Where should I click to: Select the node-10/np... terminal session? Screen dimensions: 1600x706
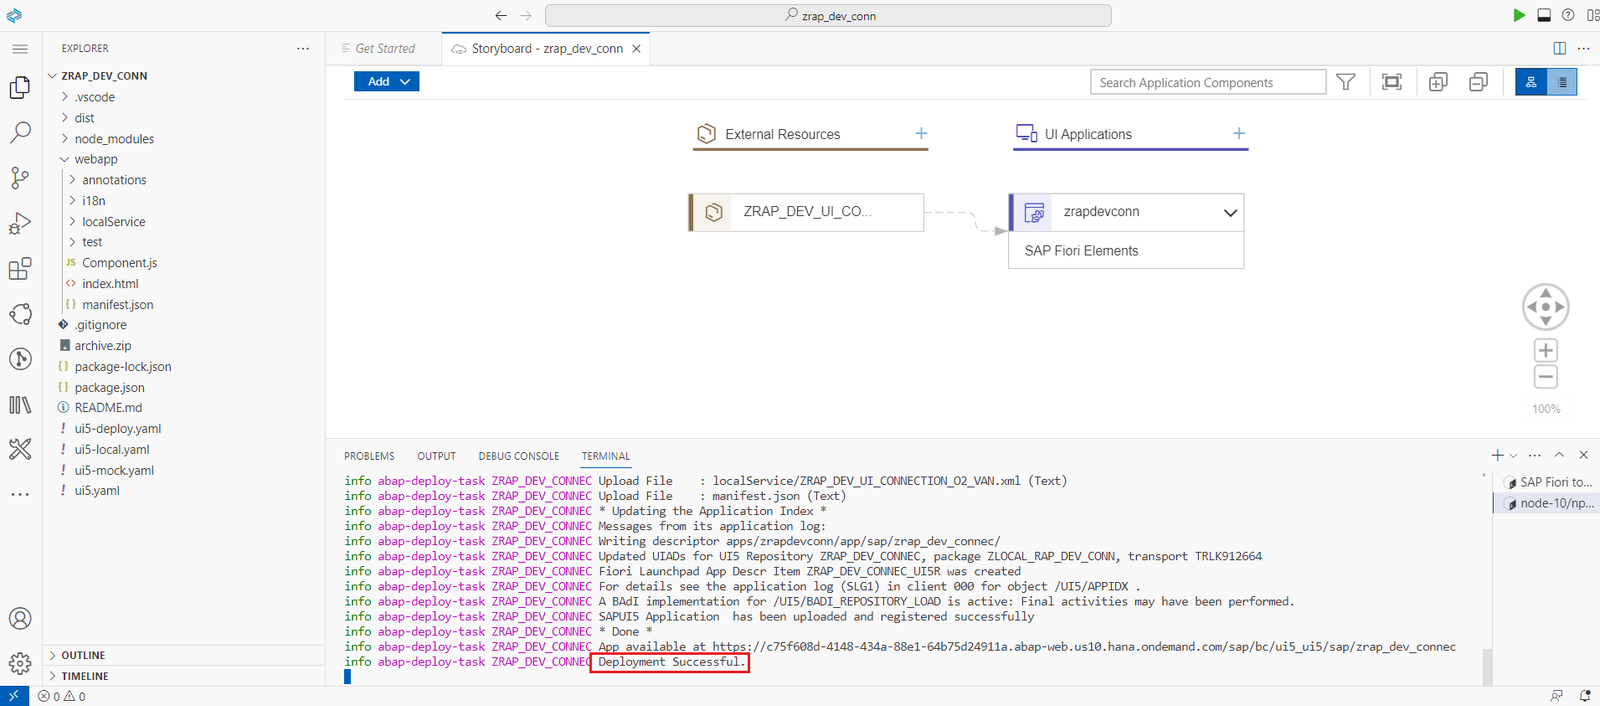click(1547, 503)
